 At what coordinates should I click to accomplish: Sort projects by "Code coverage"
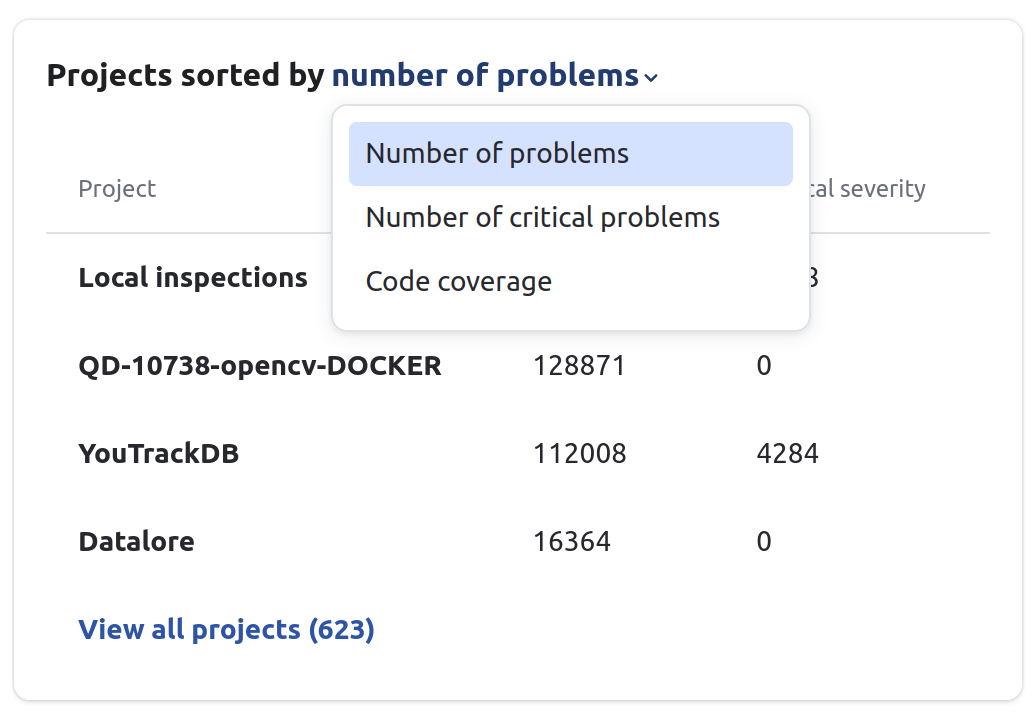tap(459, 281)
